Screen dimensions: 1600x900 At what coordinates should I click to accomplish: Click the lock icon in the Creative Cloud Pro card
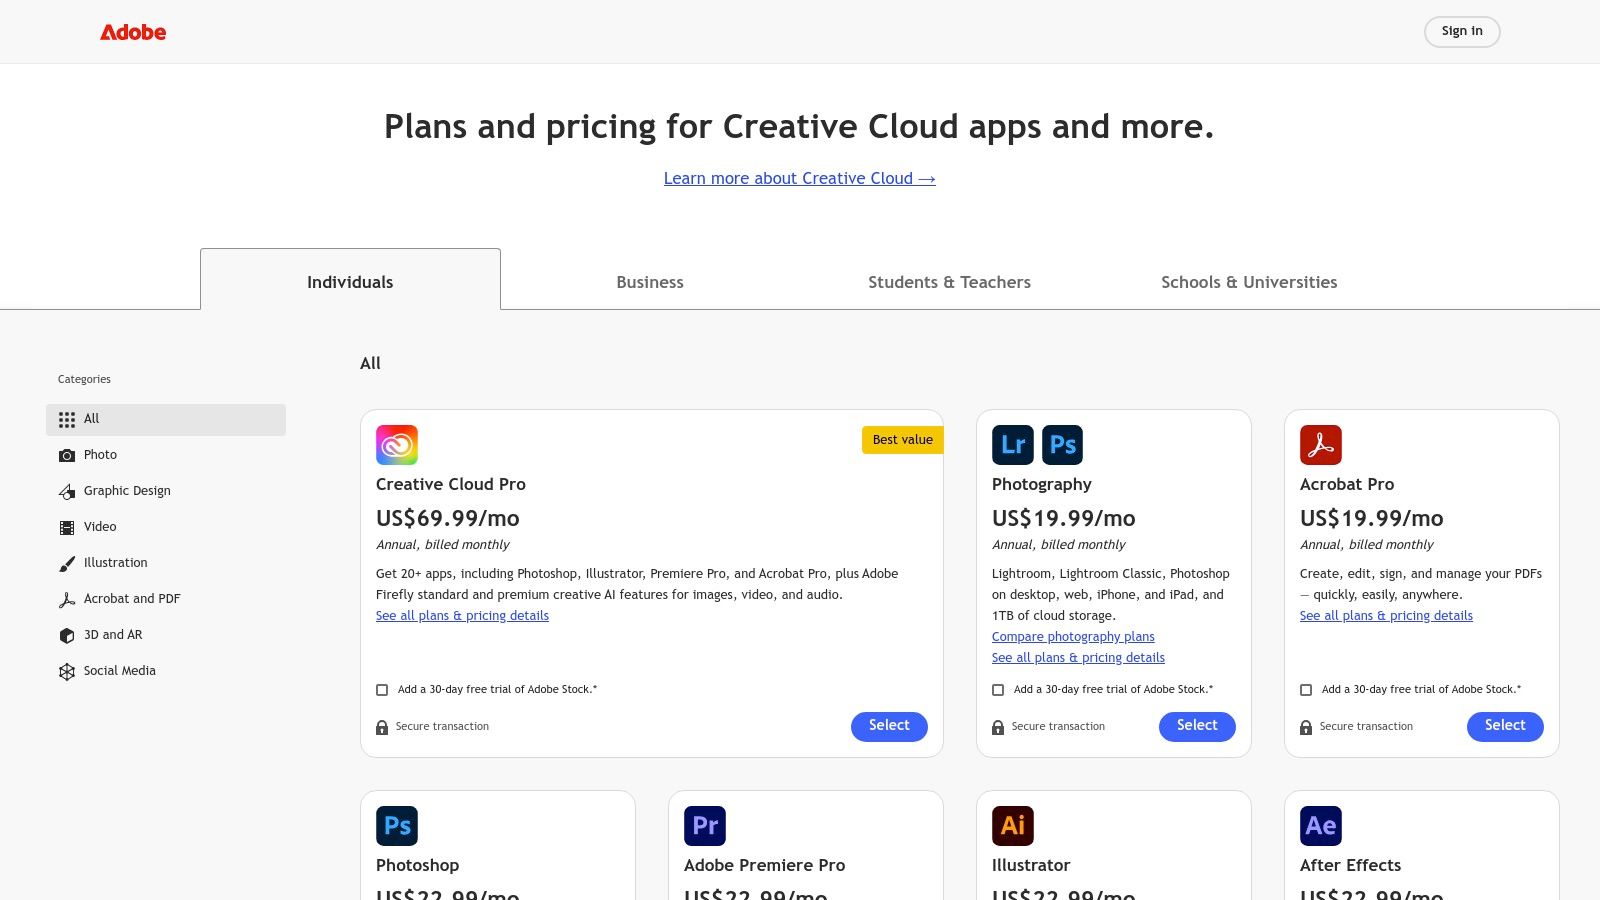pos(382,728)
